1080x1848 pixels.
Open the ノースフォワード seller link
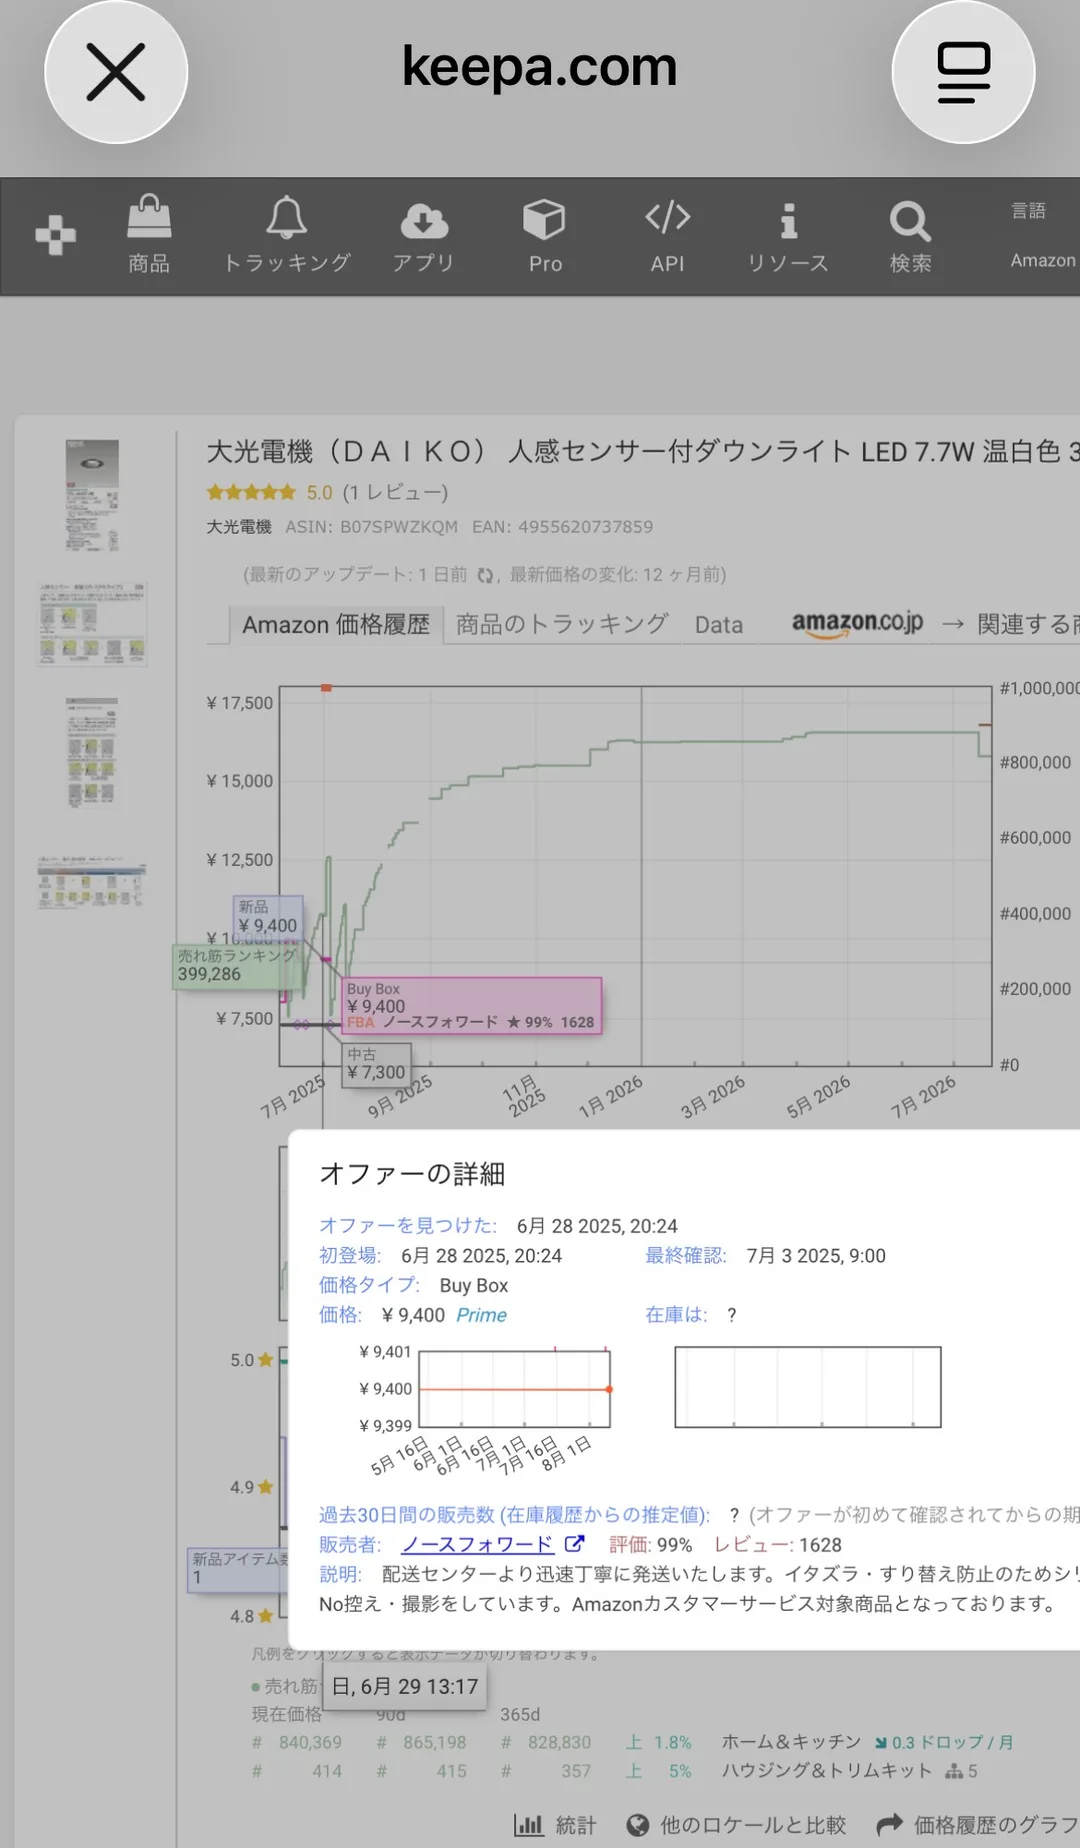click(x=477, y=1545)
